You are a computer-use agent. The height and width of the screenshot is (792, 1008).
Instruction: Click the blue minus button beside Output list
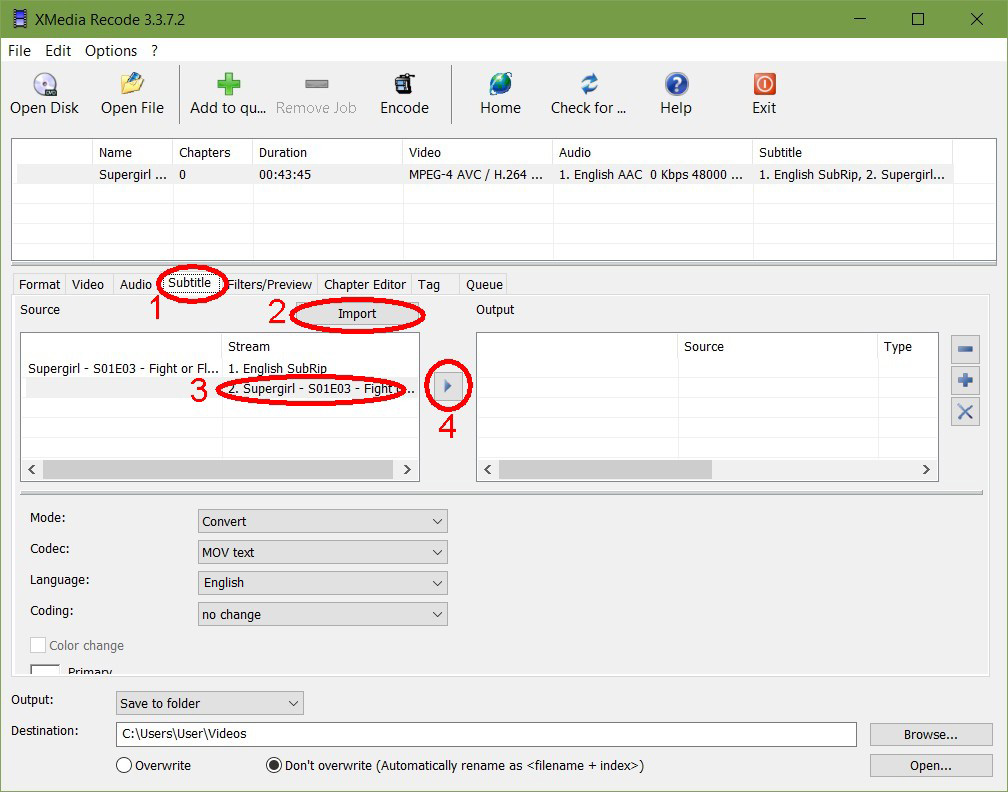pos(965,349)
